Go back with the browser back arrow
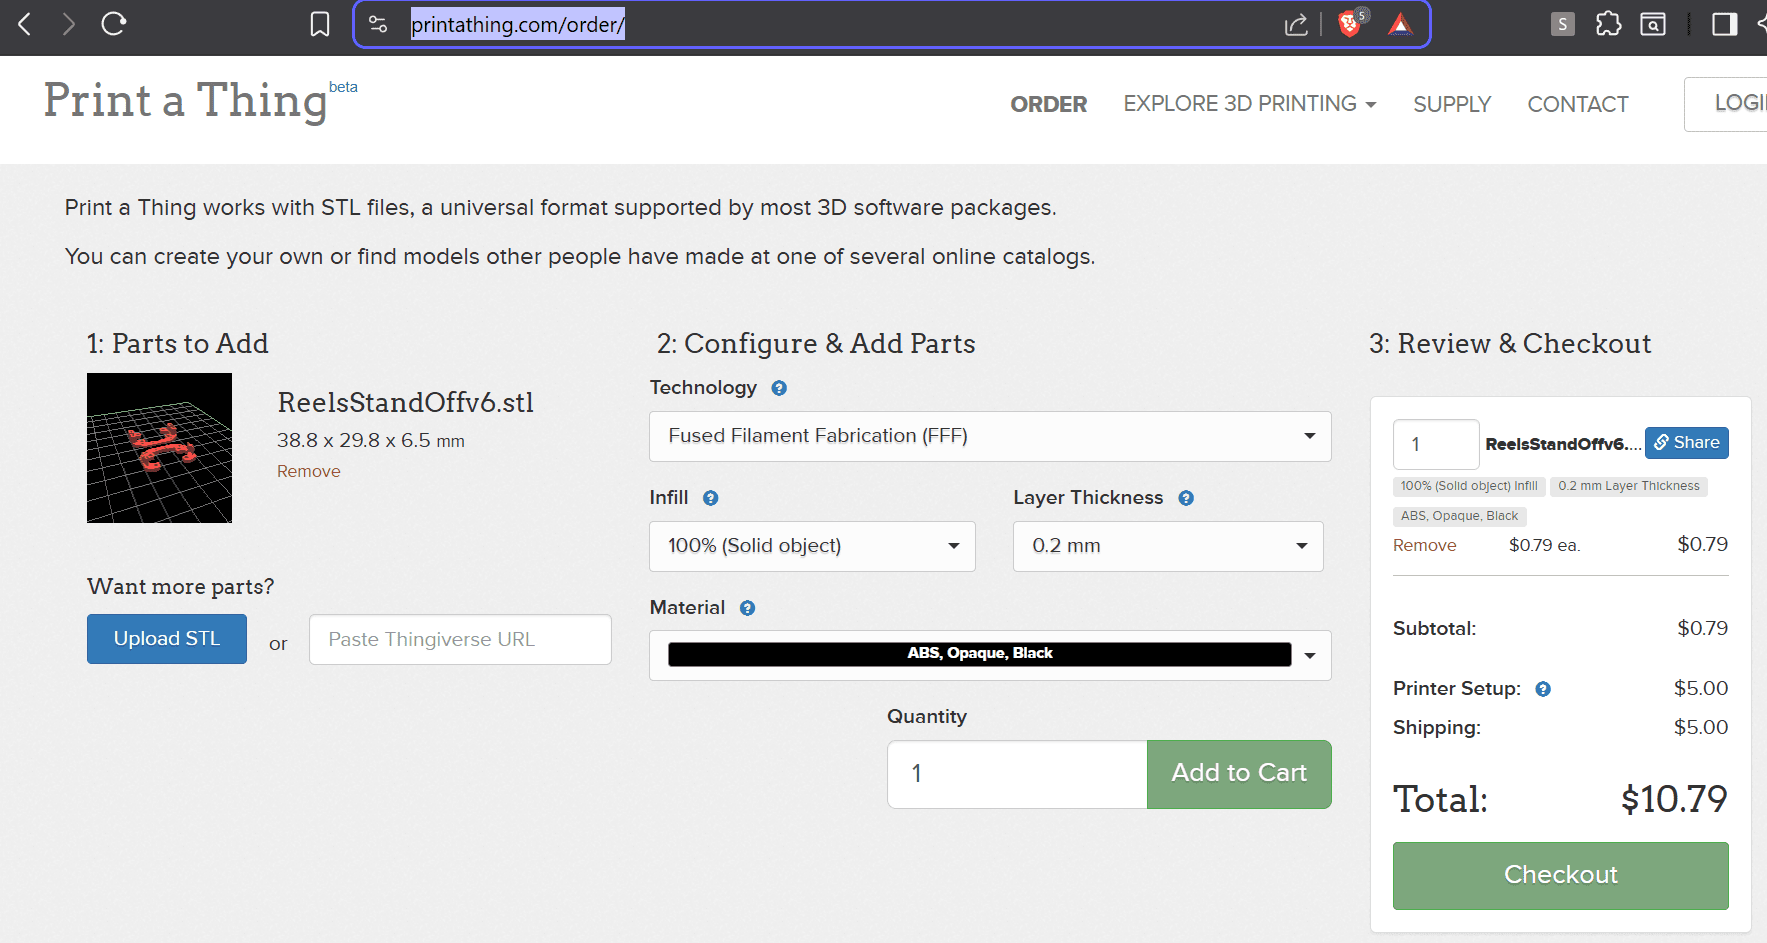This screenshot has width=1767, height=943. [25, 24]
